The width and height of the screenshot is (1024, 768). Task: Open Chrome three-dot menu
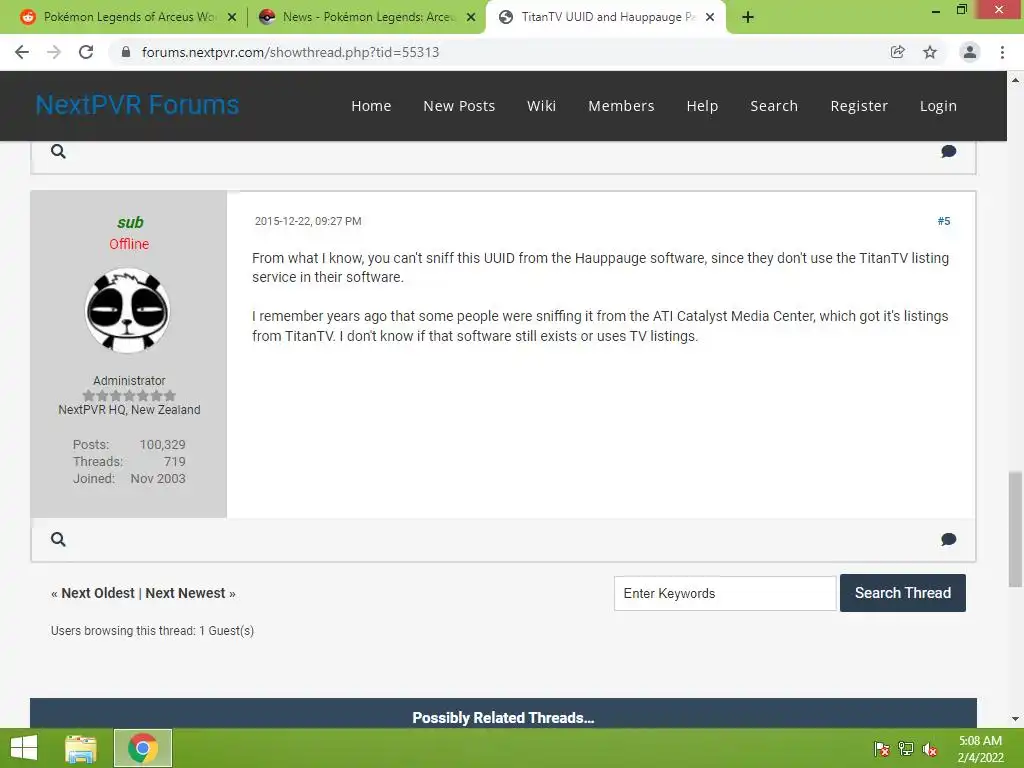click(1002, 52)
